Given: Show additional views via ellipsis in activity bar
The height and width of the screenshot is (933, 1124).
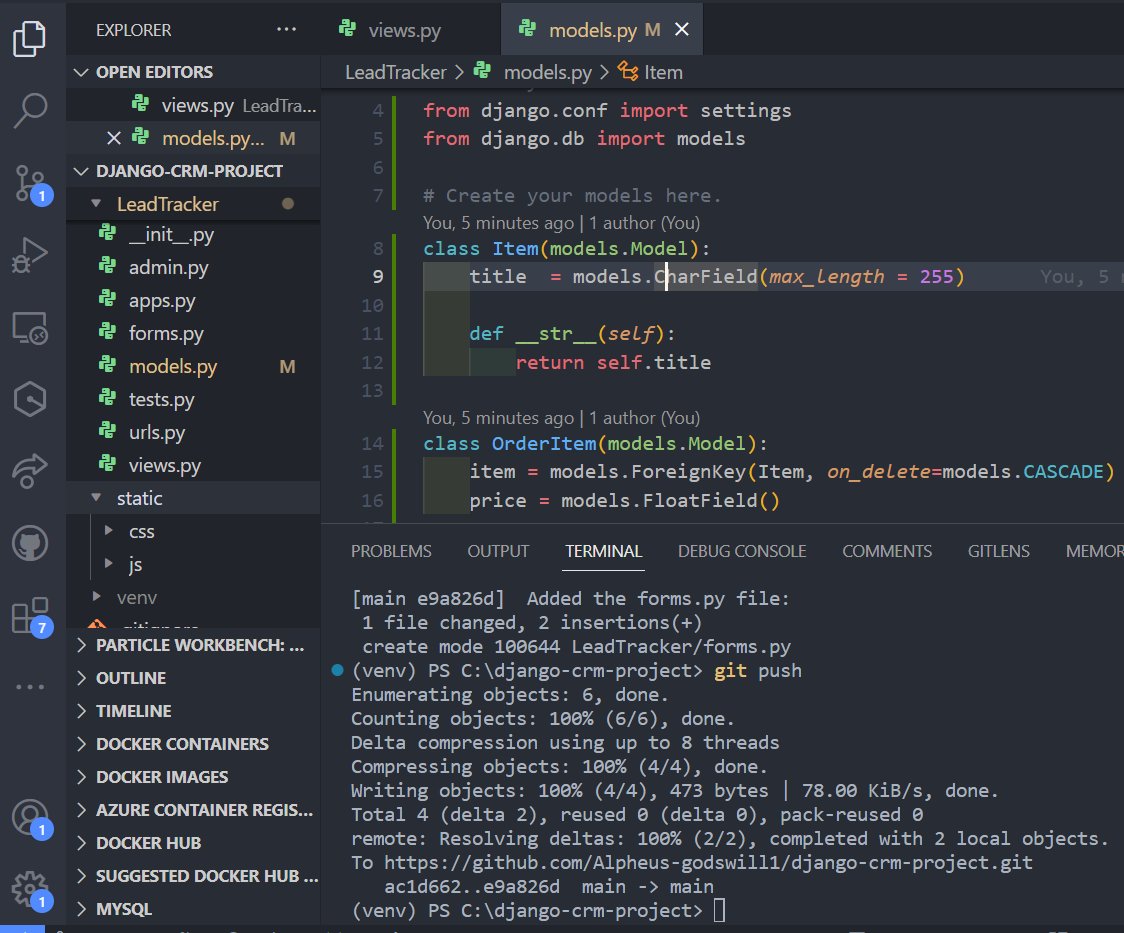Looking at the screenshot, I should click(29, 686).
